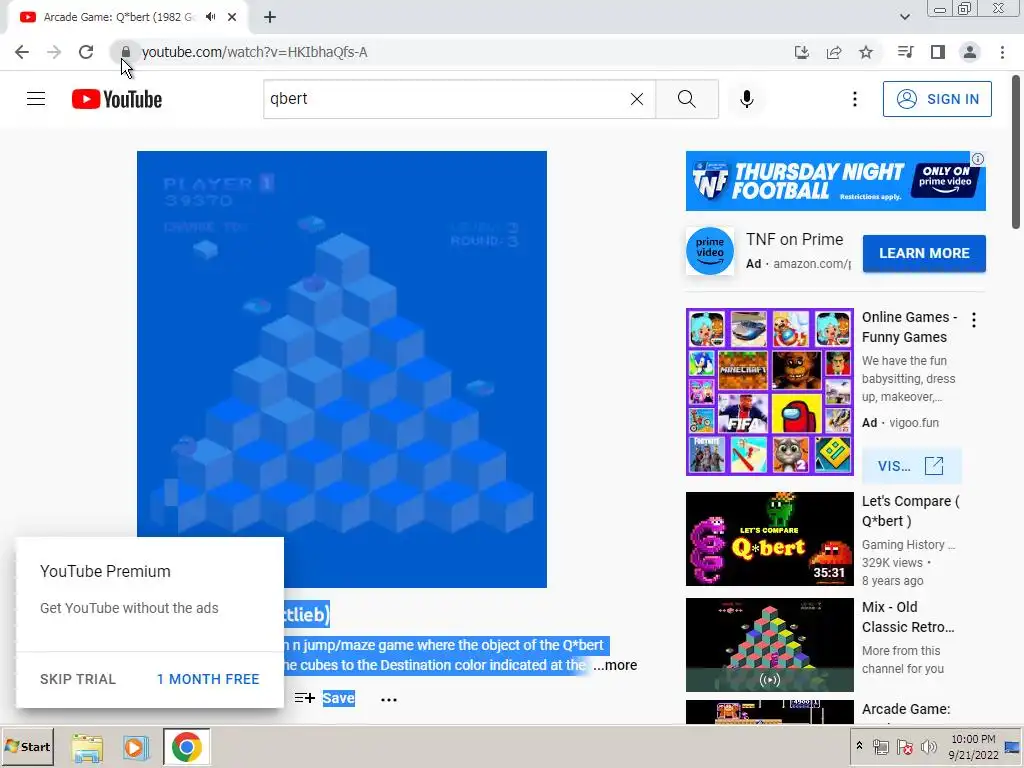Image resolution: width=1024 pixels, height=768 pixels.
Task: Click the action center flag icon
Action: coord(904,747)
